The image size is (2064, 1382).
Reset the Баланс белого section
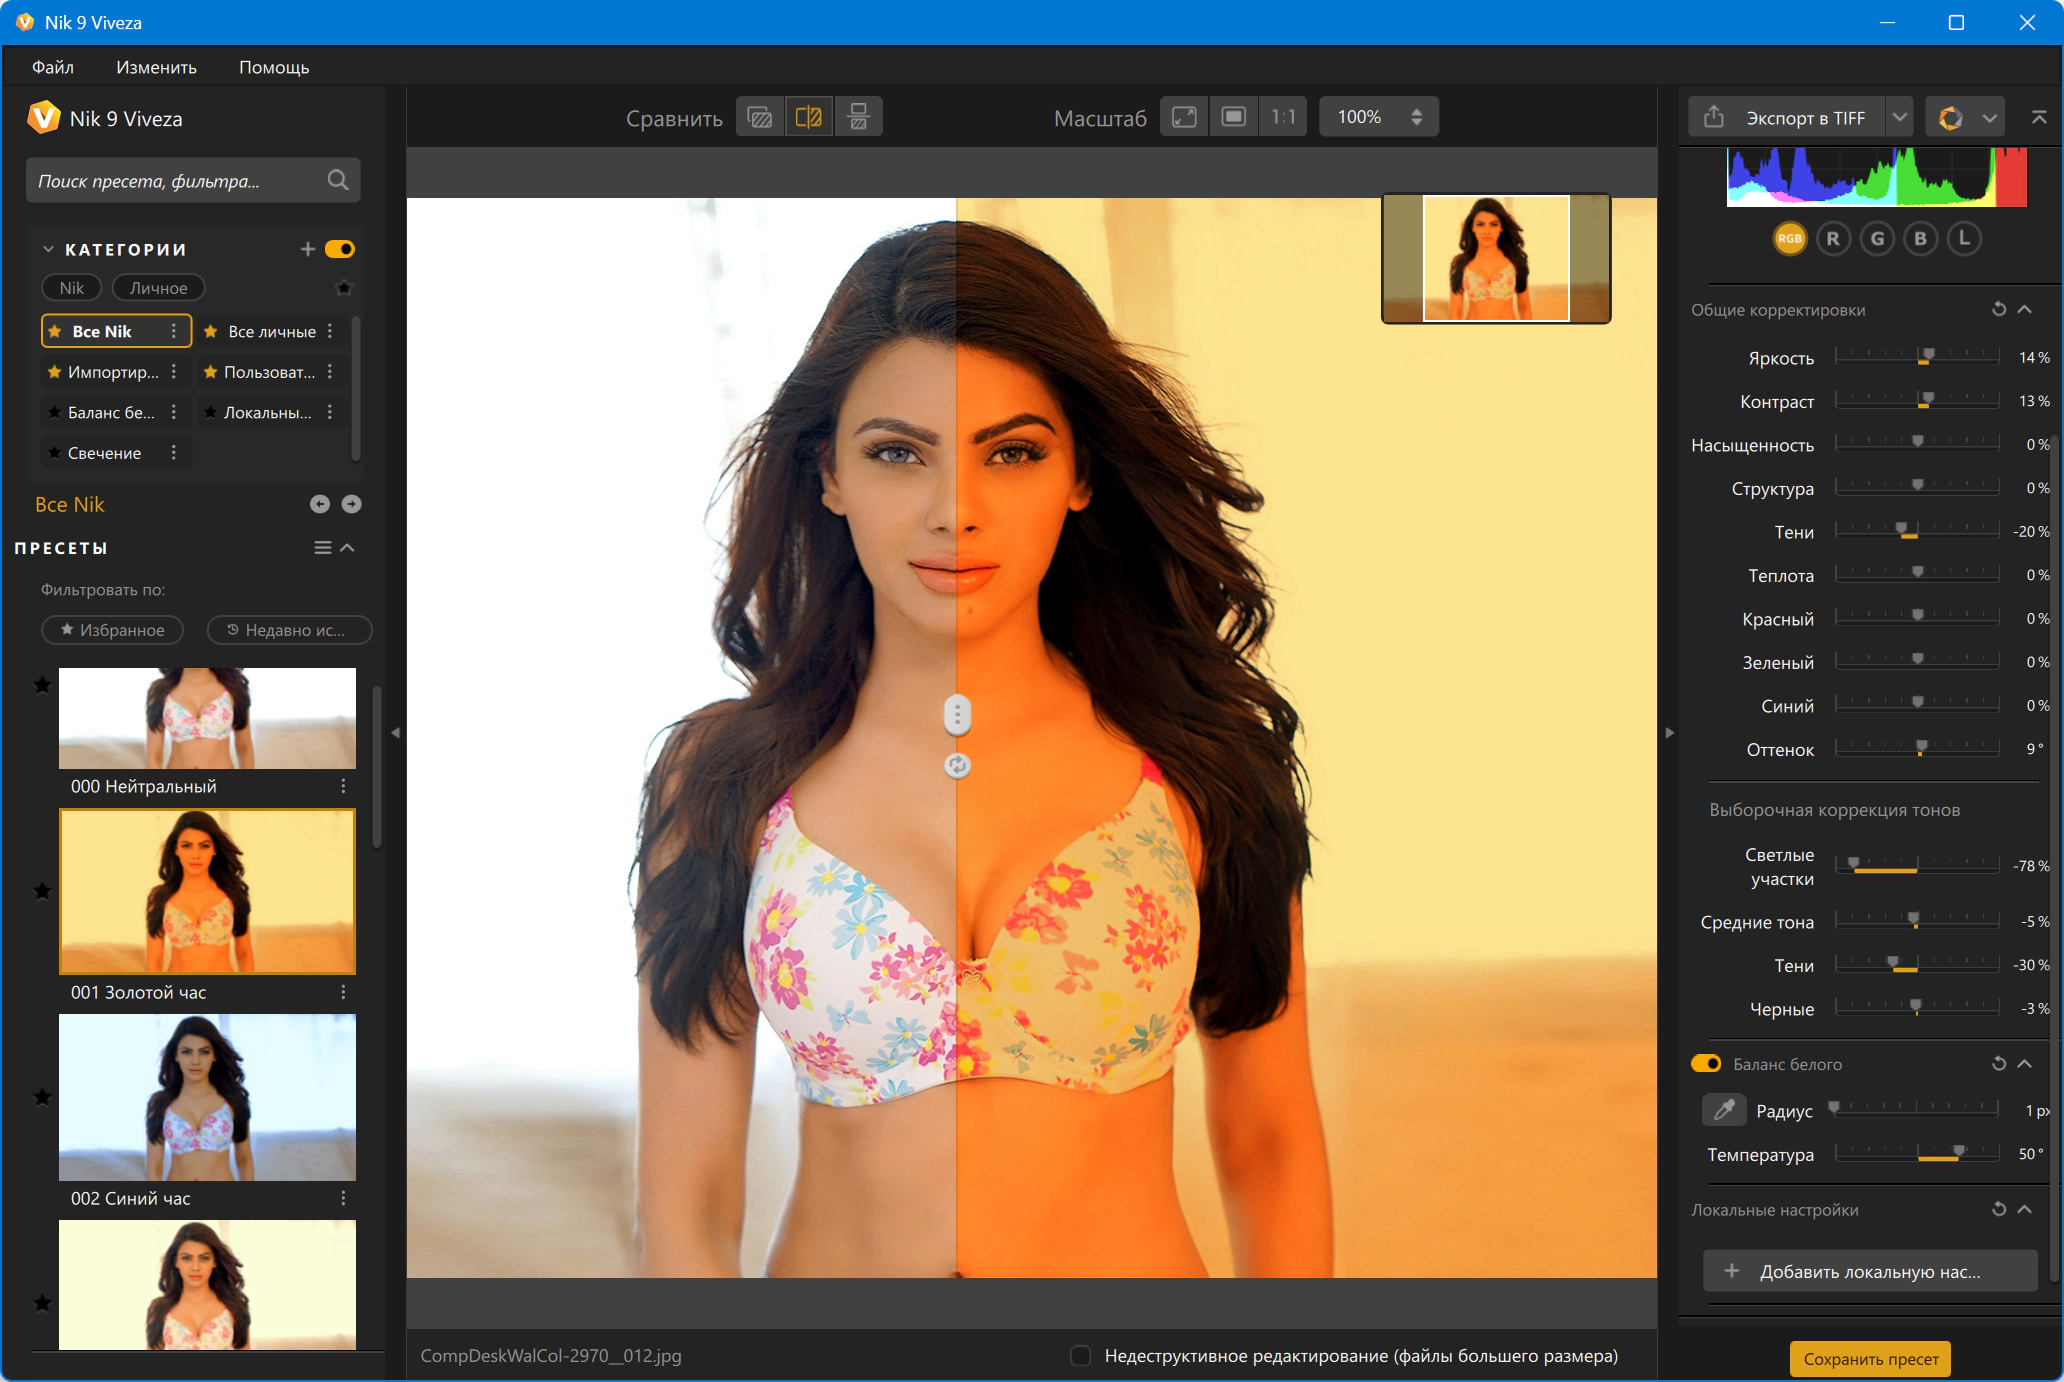(x=1999, y=1063)
